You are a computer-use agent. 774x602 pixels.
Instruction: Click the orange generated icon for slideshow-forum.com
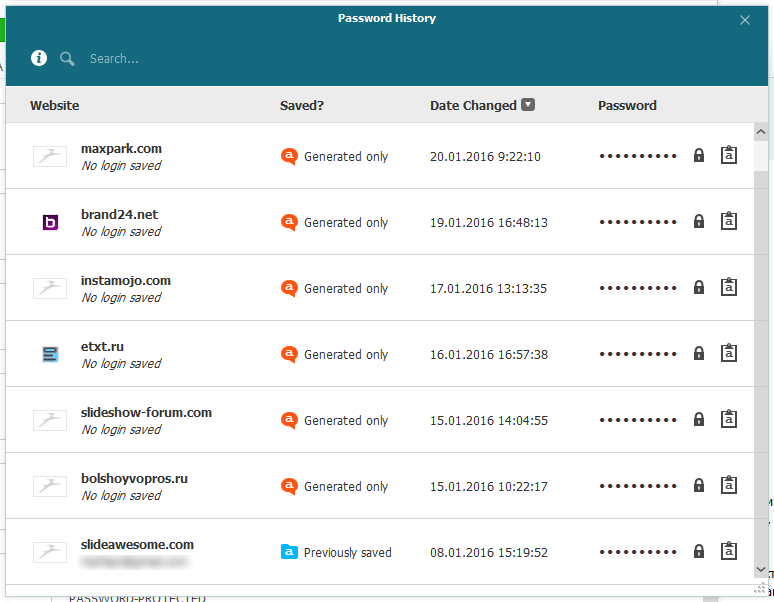coord(289,420)
